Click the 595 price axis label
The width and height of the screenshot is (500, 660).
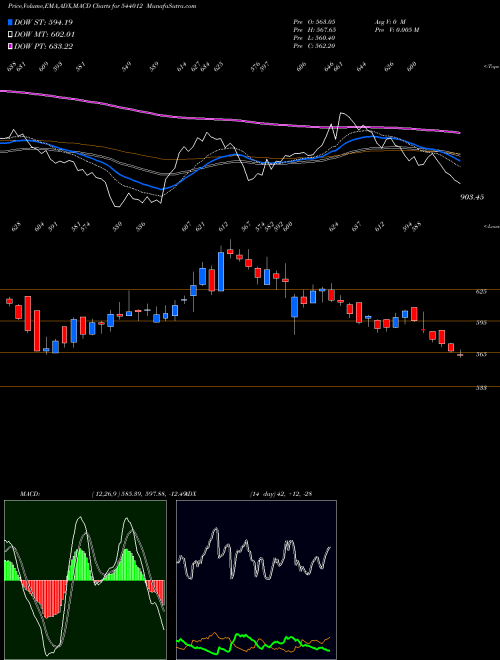pyautogui.click(x=481, y=323)
